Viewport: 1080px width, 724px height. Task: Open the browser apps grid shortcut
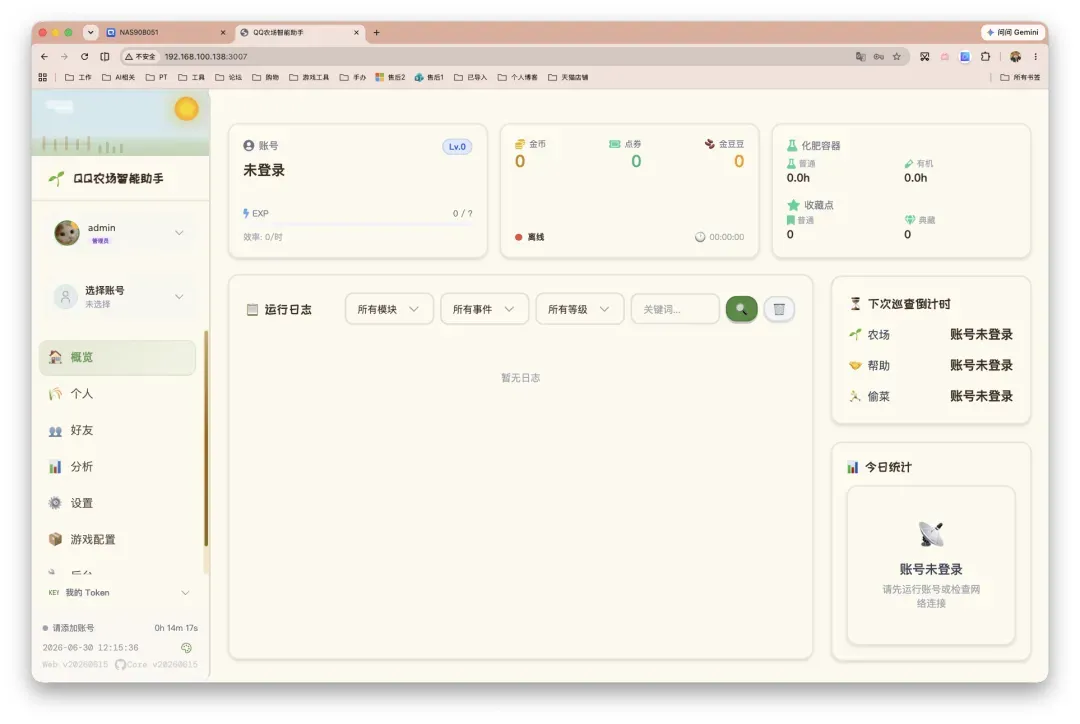pos(43,77)
